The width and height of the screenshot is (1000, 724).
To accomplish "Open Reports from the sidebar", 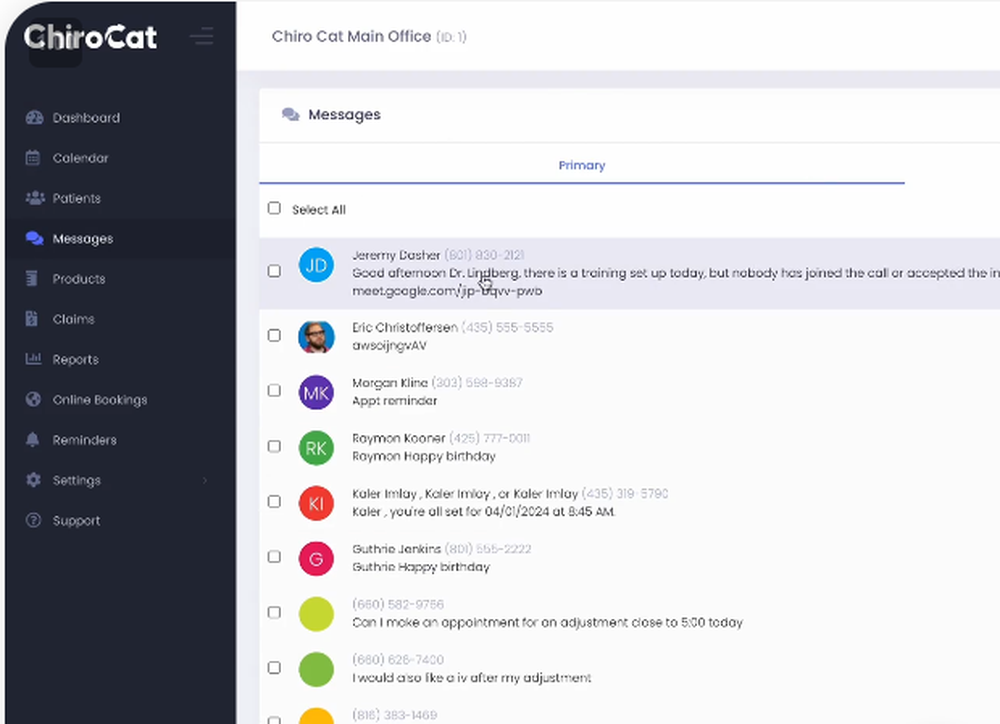I will (75, 360).
